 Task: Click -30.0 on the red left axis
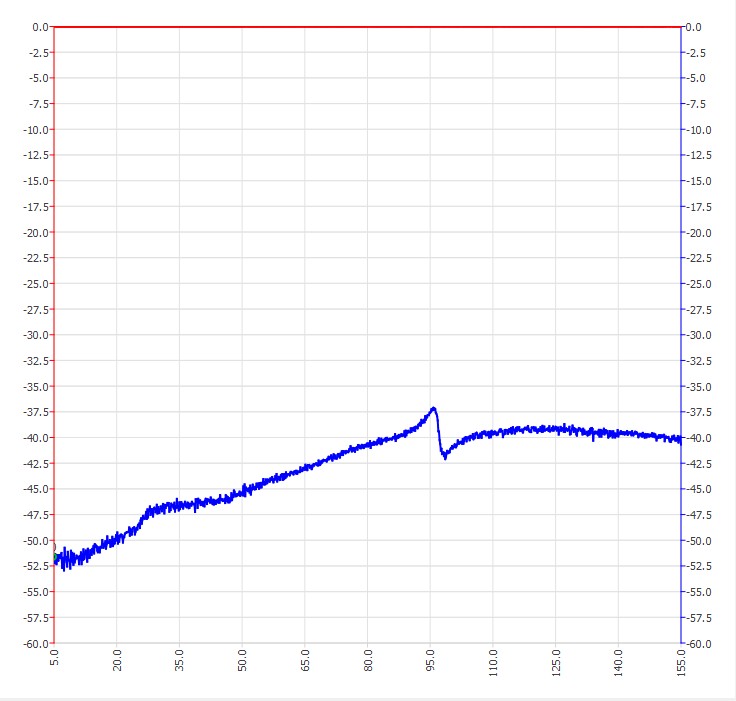click(x=36, y=335)
